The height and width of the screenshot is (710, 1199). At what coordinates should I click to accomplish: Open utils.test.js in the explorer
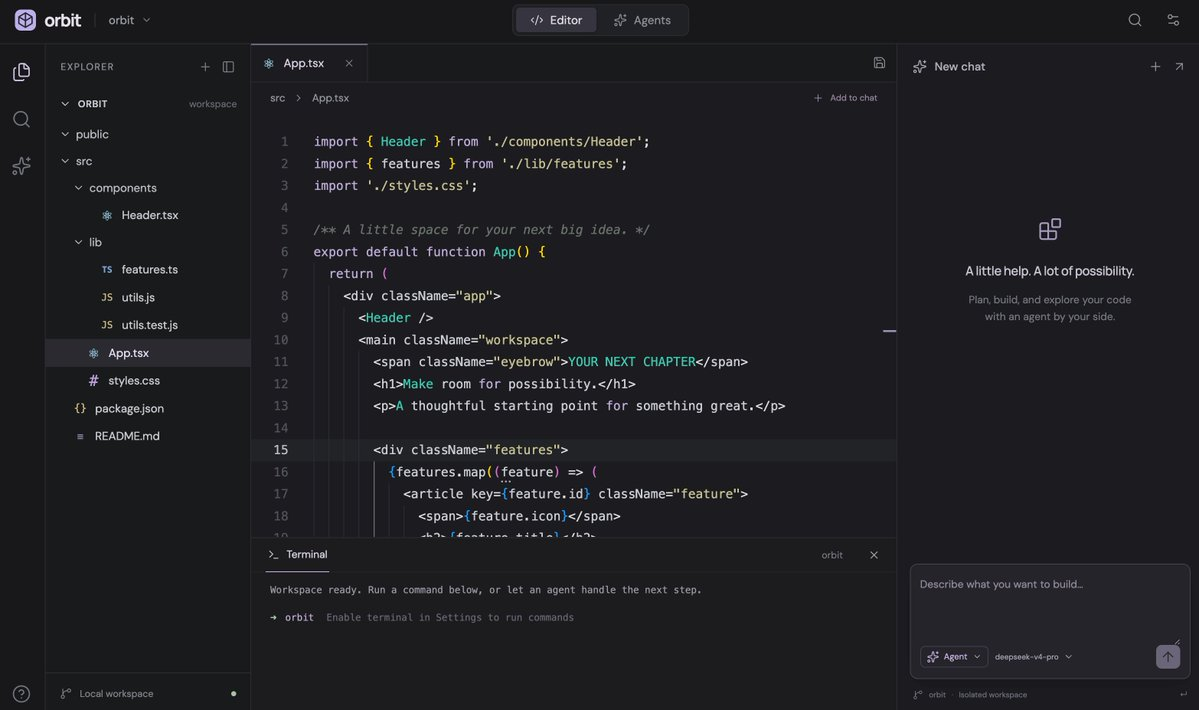(148, 325)
